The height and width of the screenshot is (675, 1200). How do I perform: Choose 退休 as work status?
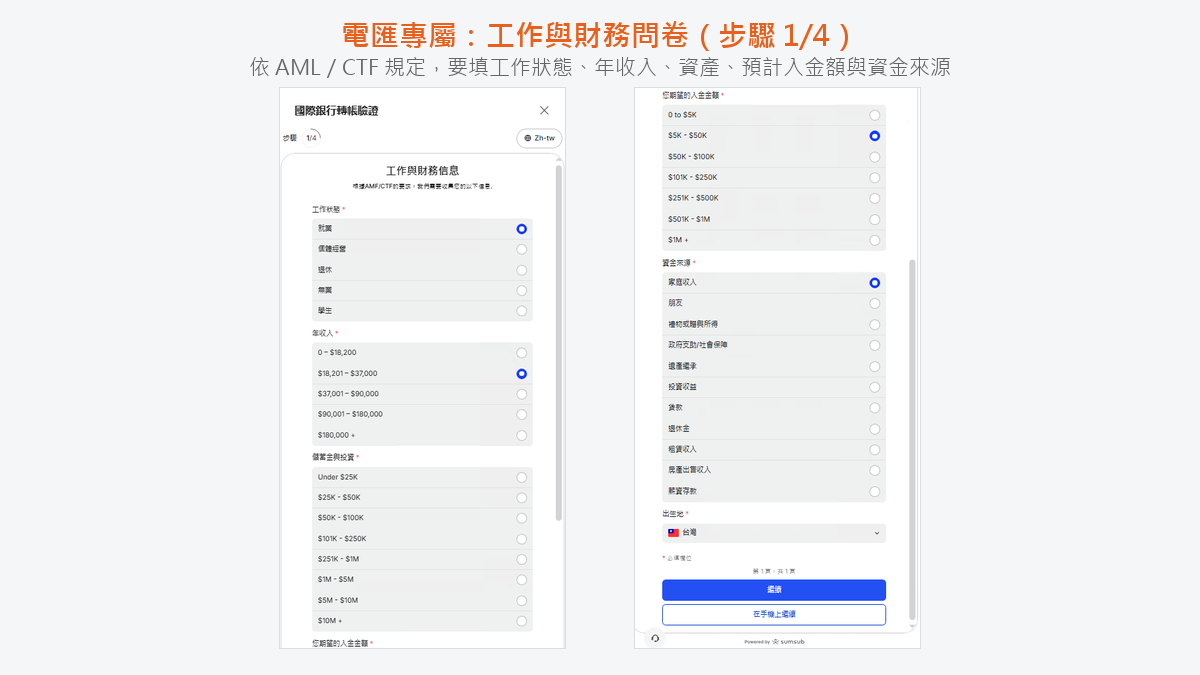pos(422,270)
